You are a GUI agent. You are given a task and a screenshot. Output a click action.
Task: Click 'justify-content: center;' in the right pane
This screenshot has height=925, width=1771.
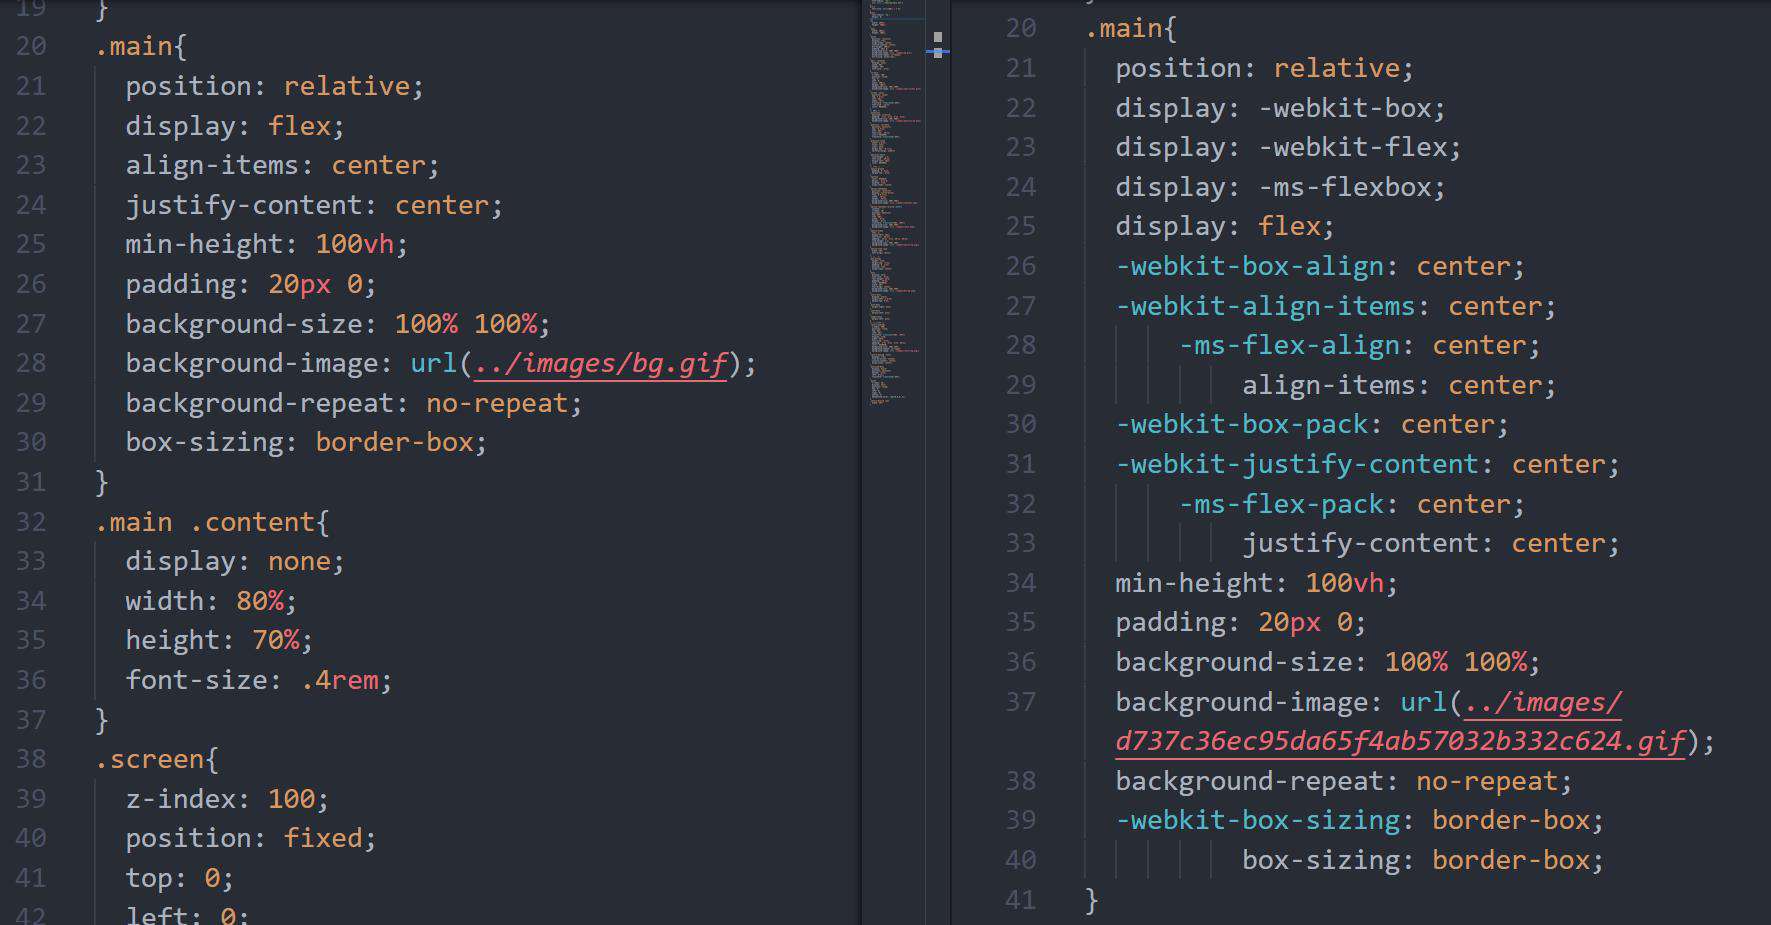point(1431,543)
